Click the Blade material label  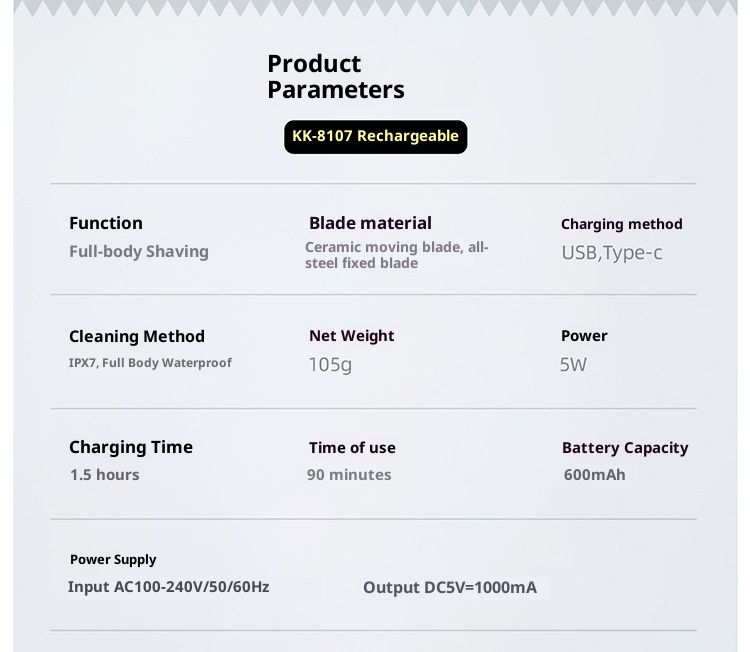[x=370, y=223]
